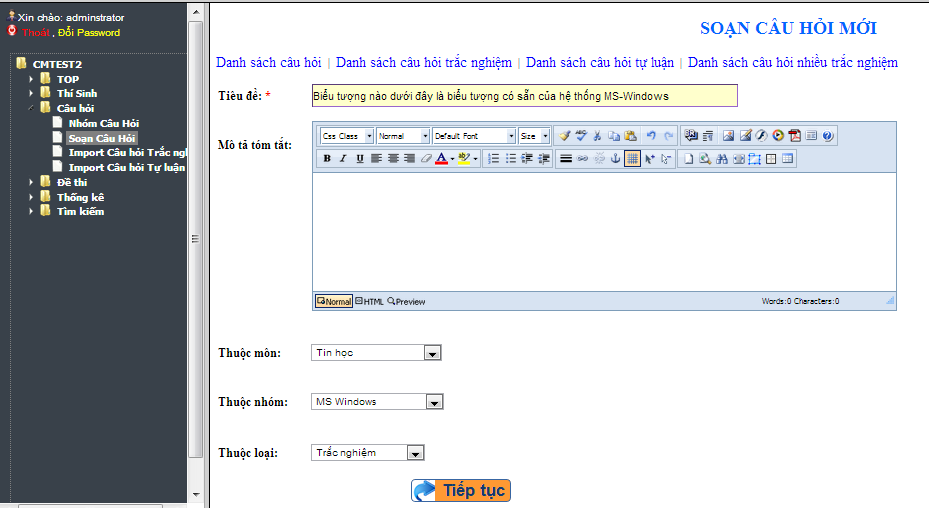This screenshot has height=508, width=929.
Task: Open font color dropdown arrow
Action: tap(452, 159)
